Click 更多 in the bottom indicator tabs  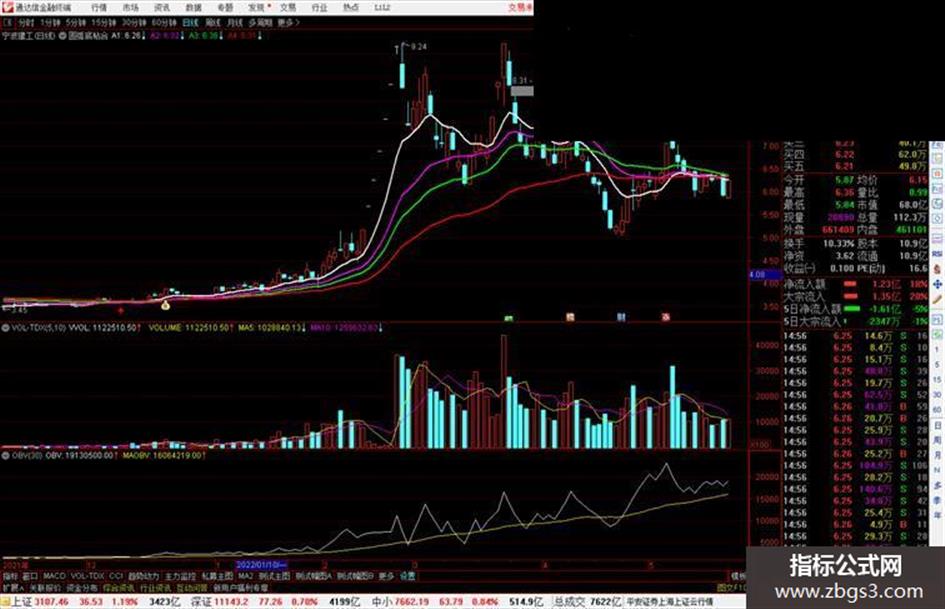tap(386, 576)
